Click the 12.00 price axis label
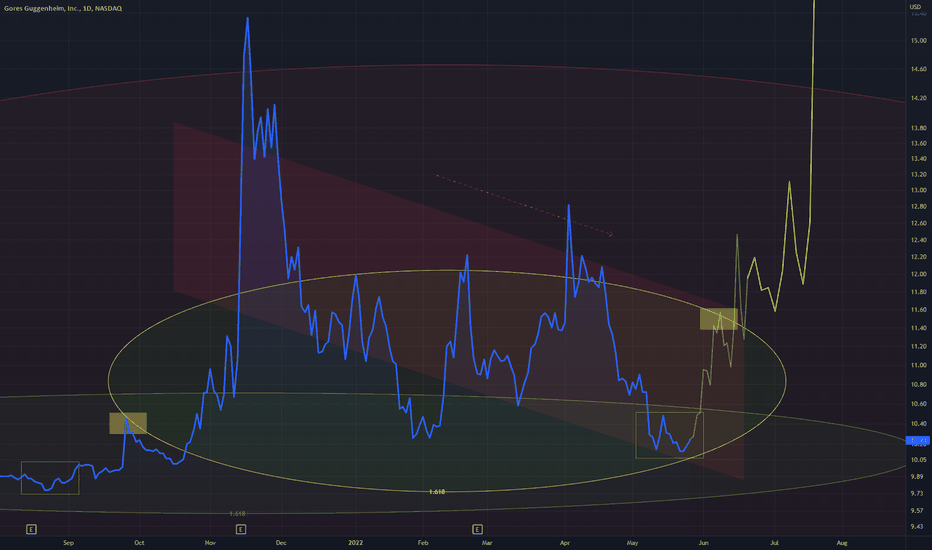Screen dimensions: 932x550 coord(918,274)
